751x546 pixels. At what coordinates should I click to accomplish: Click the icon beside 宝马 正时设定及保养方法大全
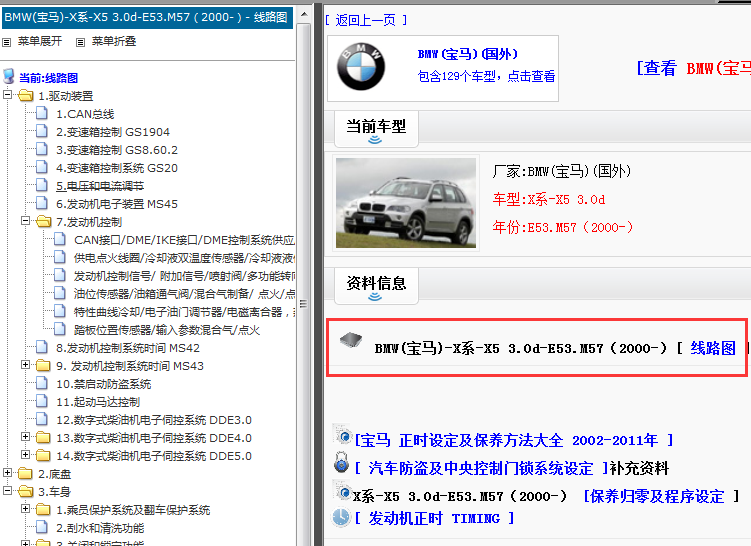point(343,435)
